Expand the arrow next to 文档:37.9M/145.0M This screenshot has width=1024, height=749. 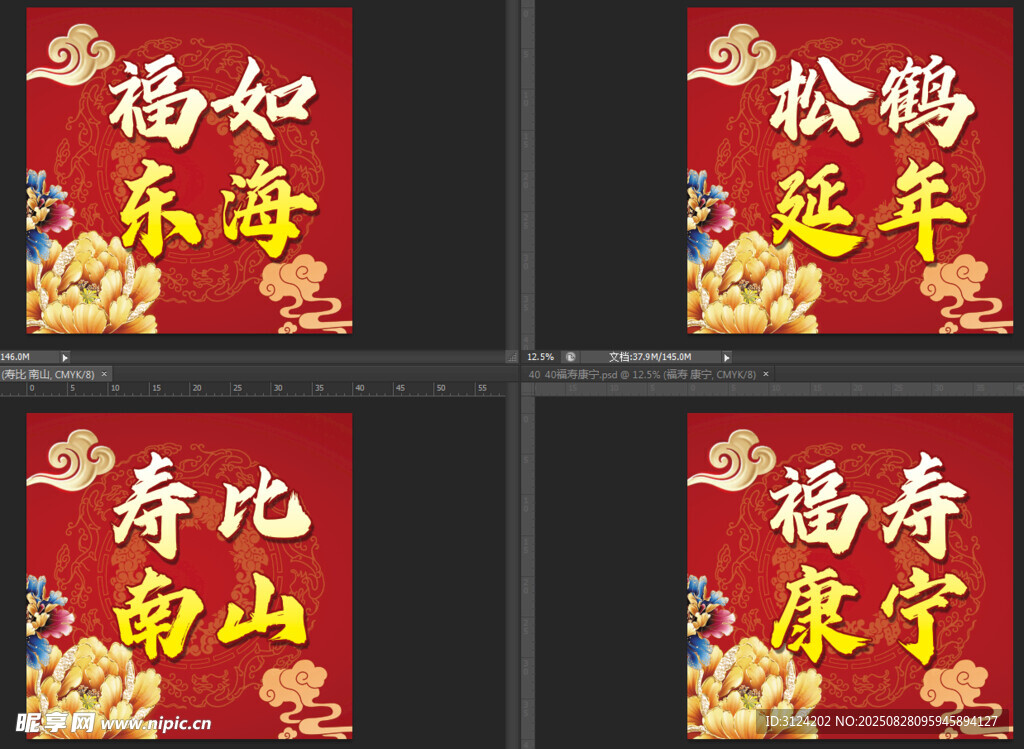point(727,357)
